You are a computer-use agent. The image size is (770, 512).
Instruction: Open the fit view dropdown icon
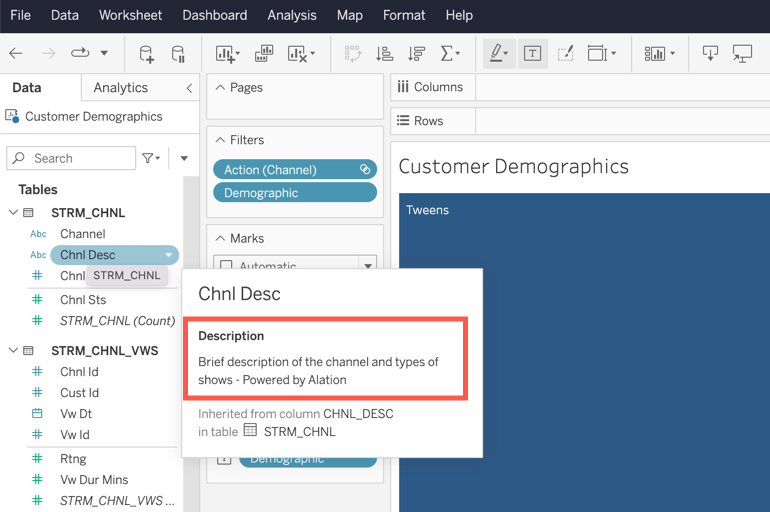click(602, 53)
